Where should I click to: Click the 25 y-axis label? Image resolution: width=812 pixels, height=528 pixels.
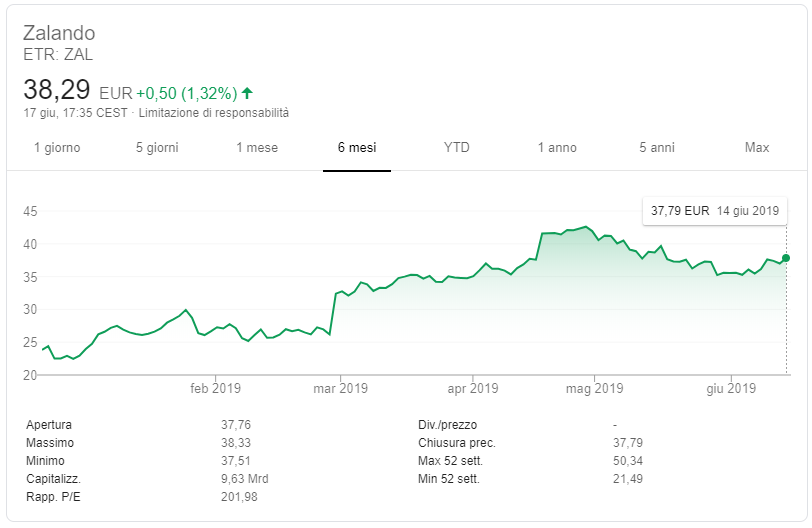point(30,342)
